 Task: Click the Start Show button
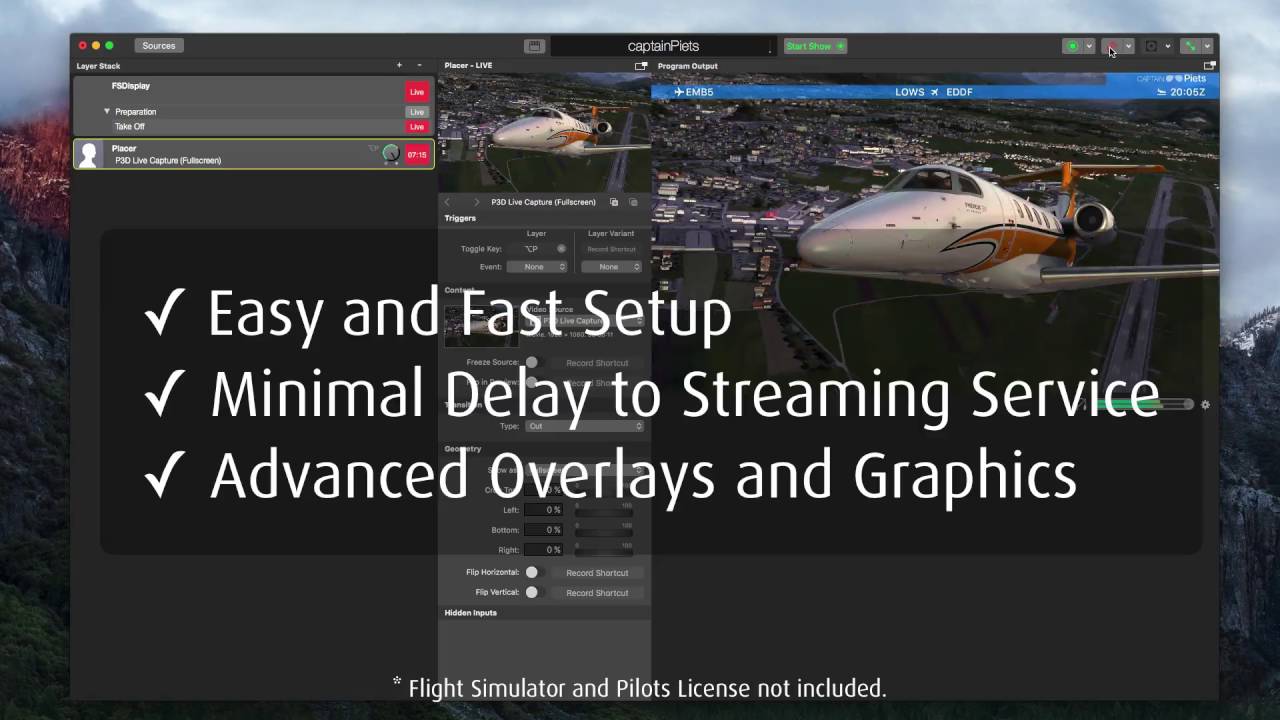click(x=815, y=46)
